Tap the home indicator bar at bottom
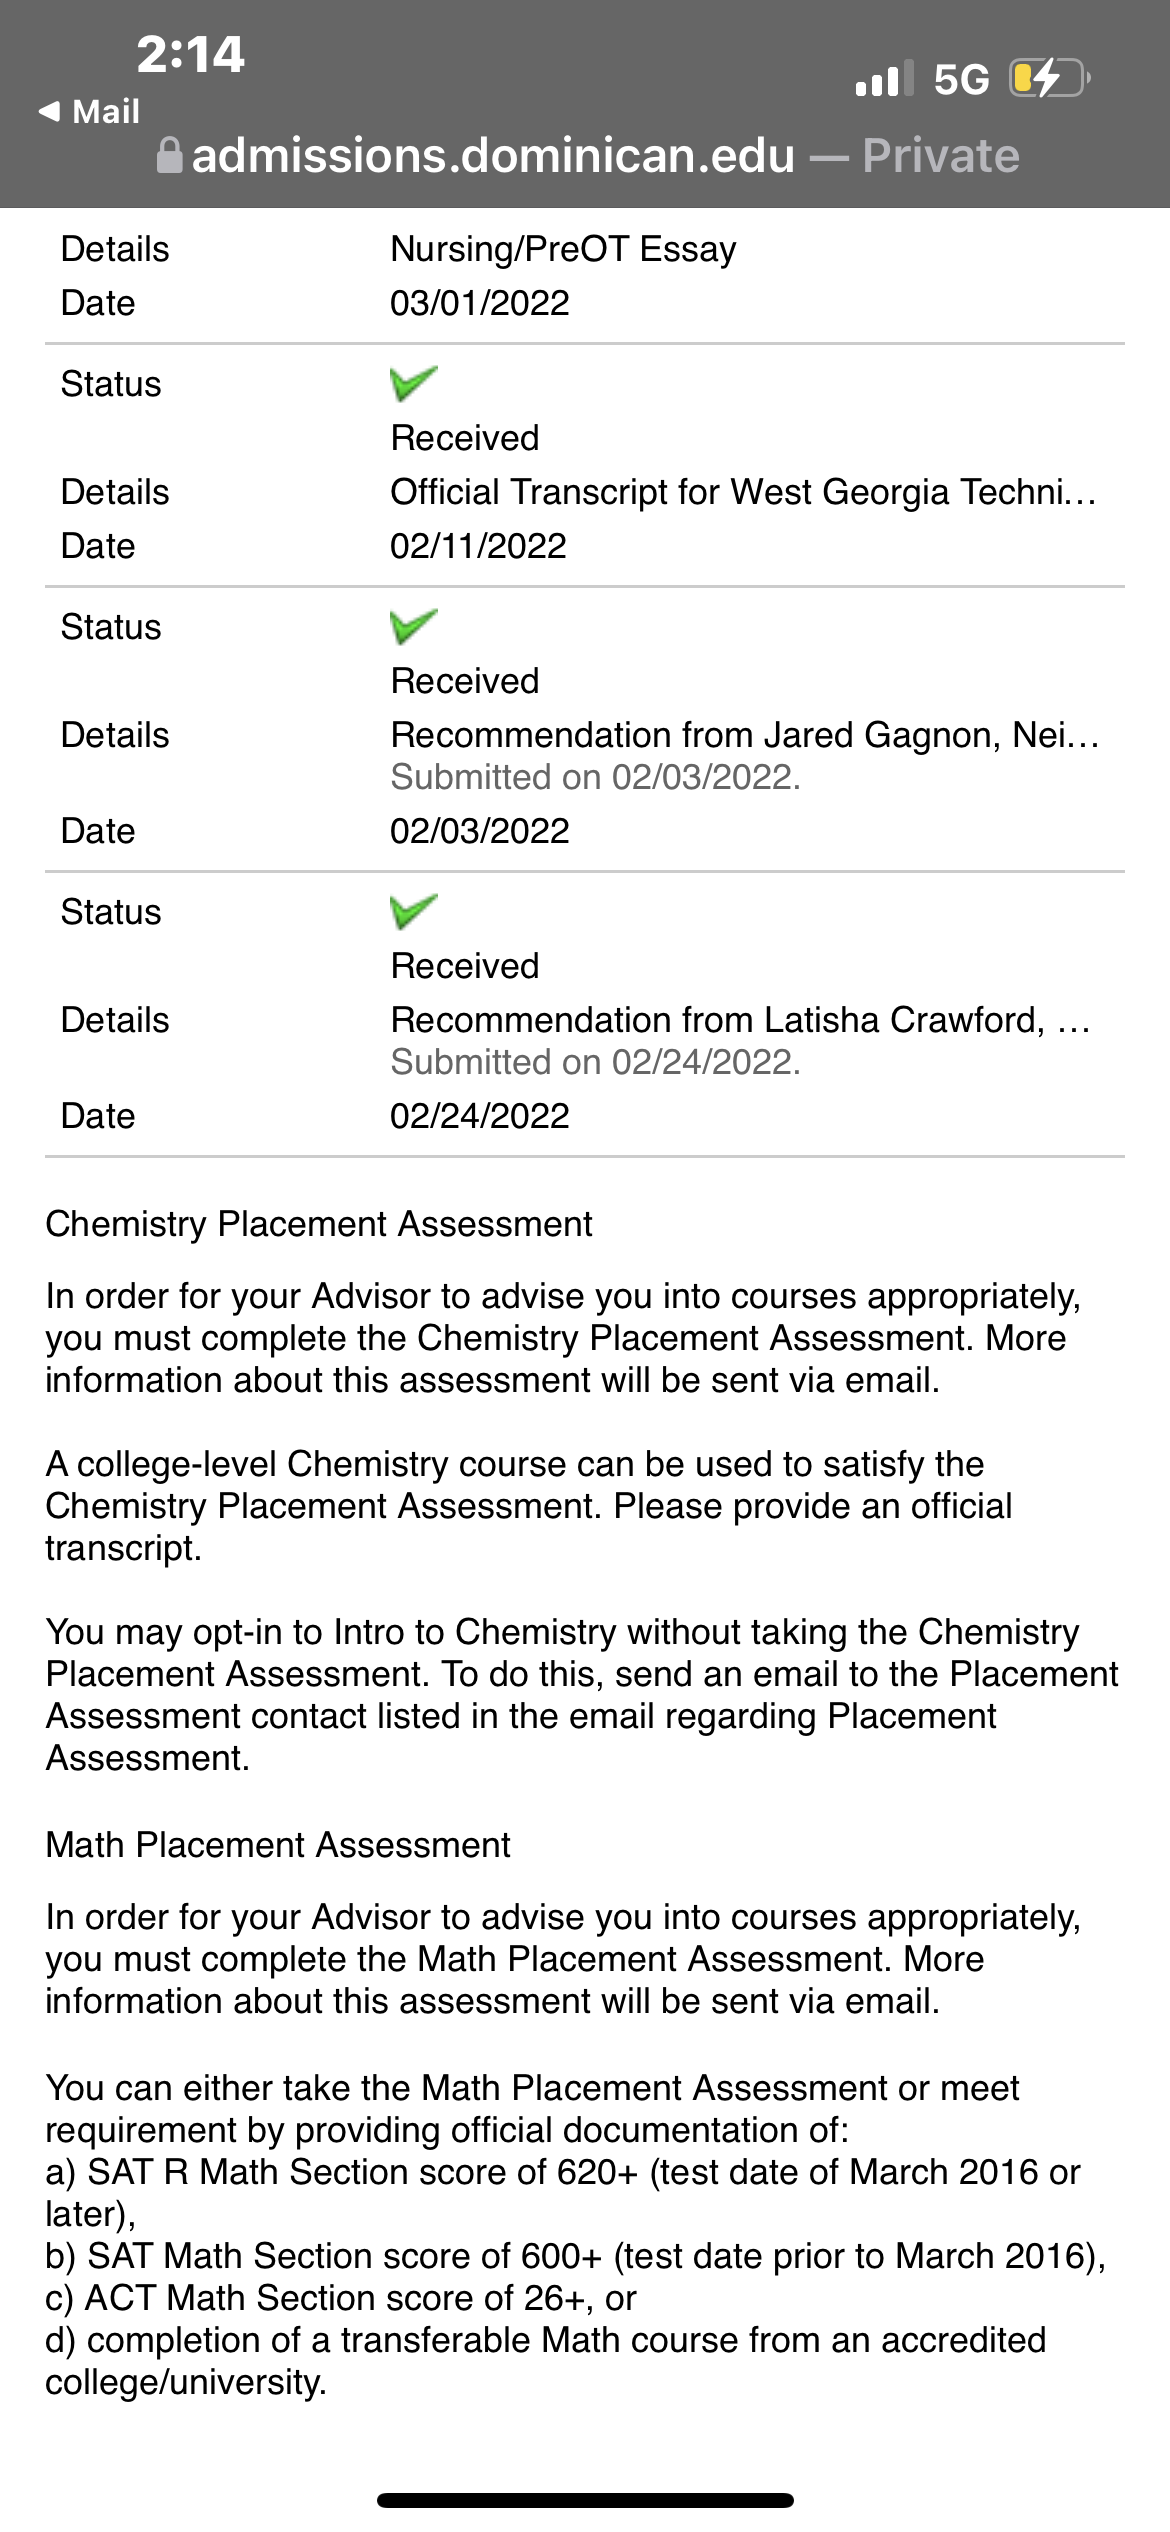This screenshot has width=1170, height=2532. click(585, 2500)
